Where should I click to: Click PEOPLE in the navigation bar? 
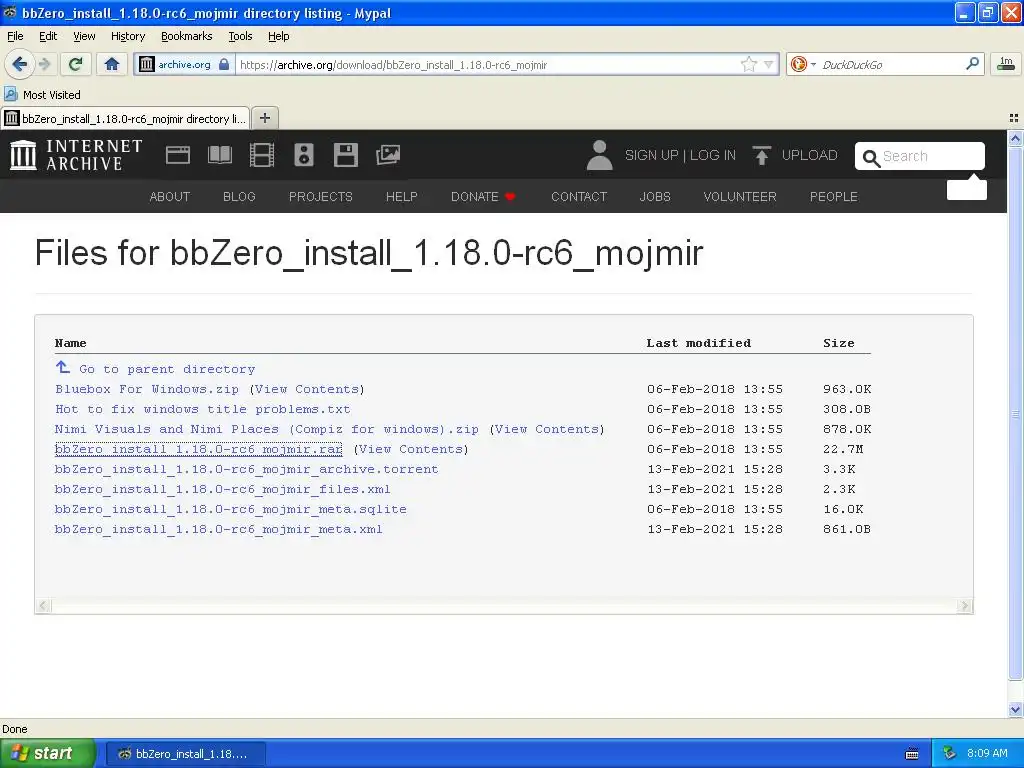pyautogui.click(x=834, y=197)
